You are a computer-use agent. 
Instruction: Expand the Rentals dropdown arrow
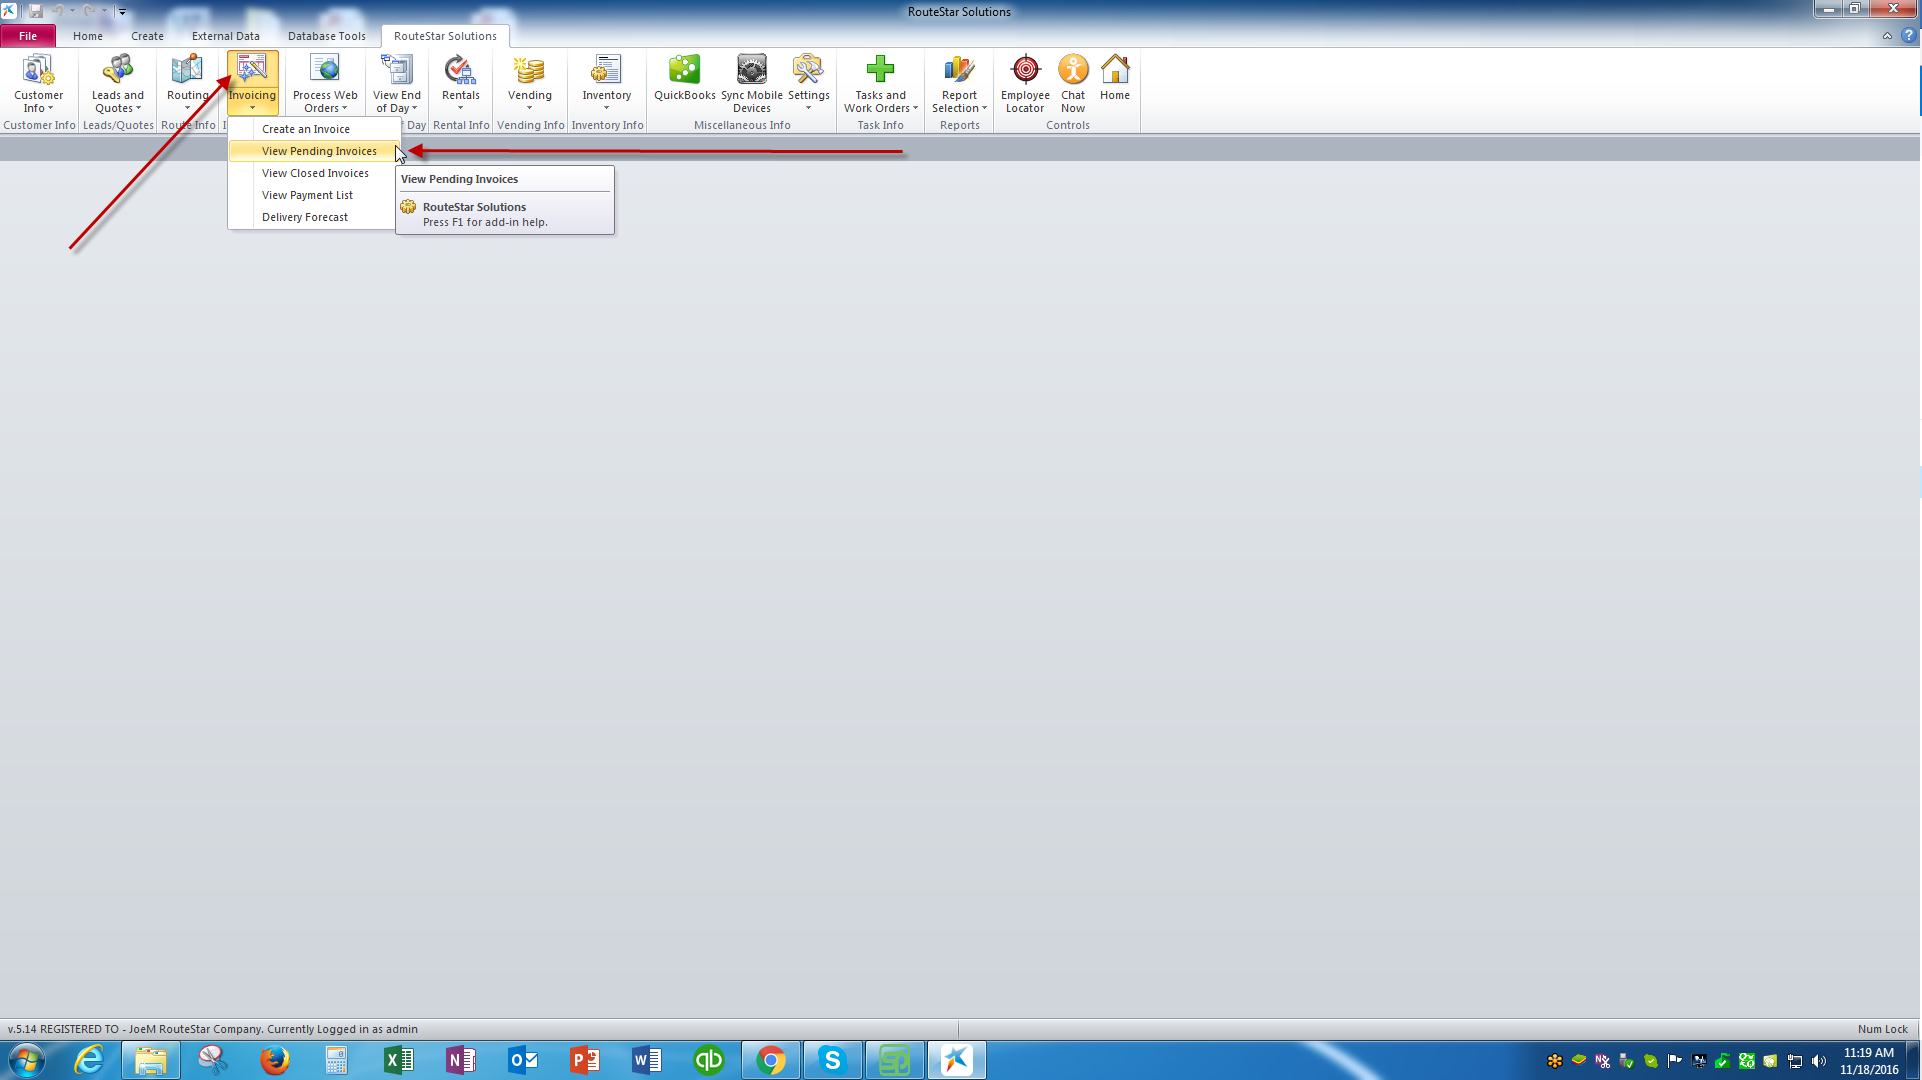(460, 108)
